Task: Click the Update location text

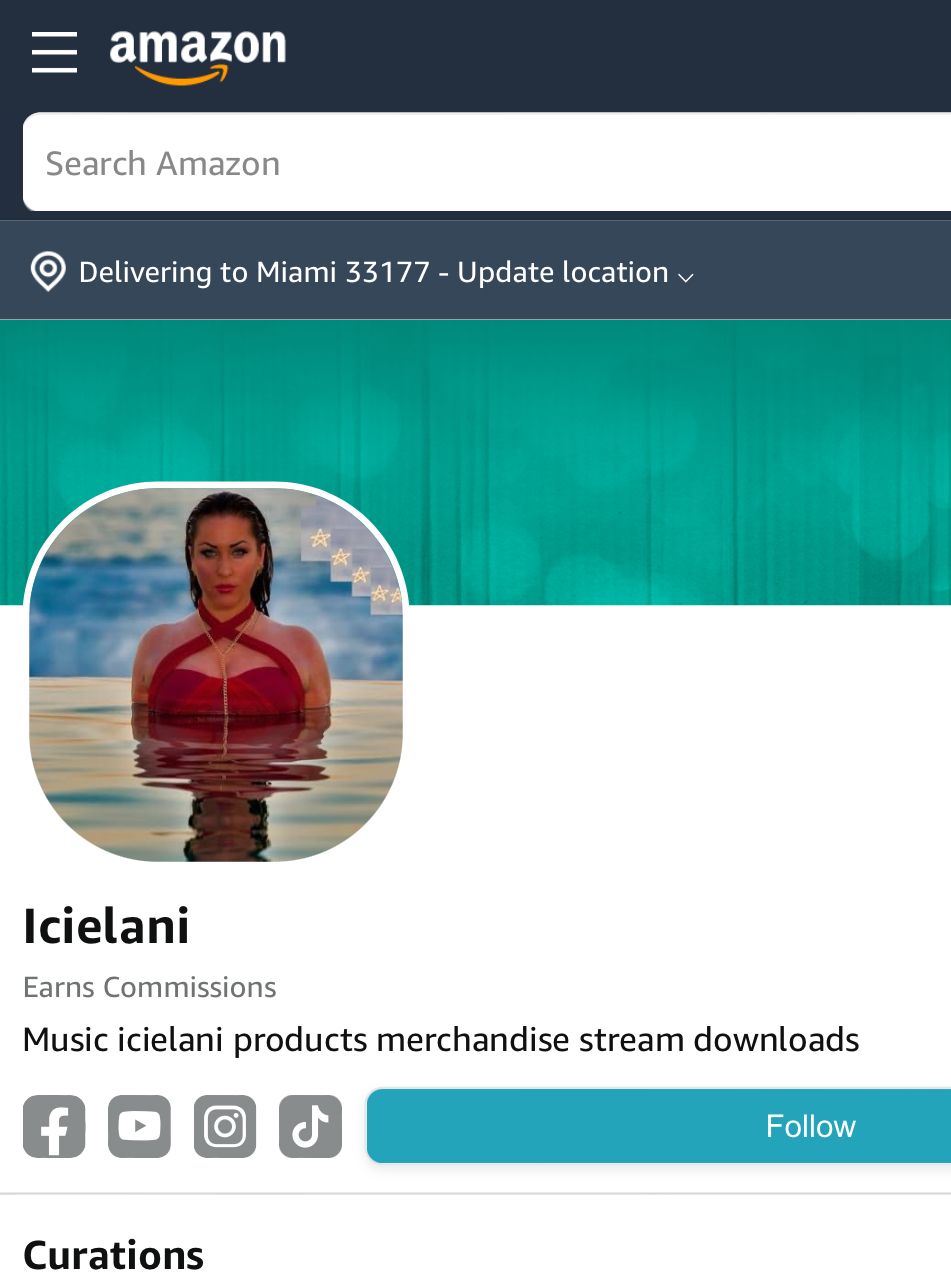Action: 563,272
